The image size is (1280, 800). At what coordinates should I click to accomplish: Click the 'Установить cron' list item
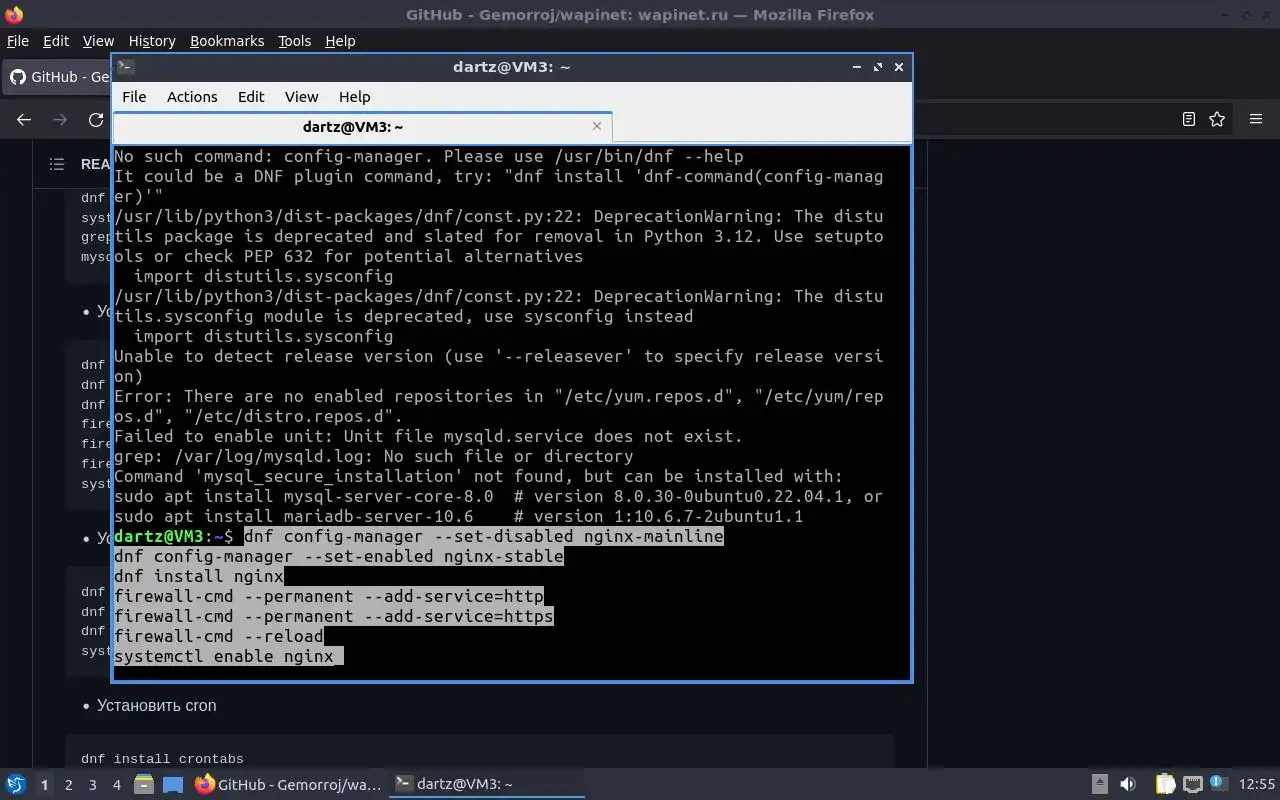tap(156, 705)
